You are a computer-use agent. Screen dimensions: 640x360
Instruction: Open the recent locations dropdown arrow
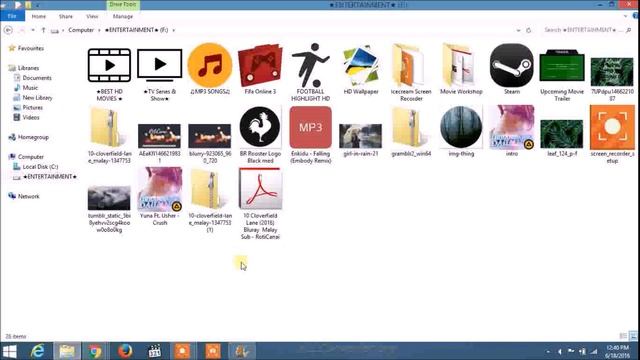[33, 30]
